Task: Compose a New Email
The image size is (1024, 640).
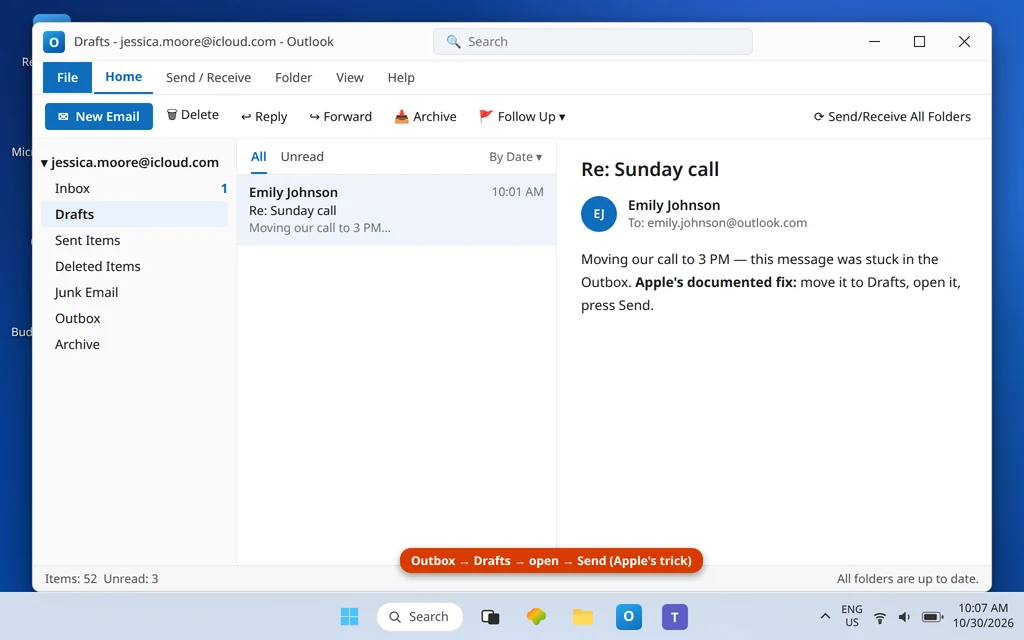Action: coord(99,116)
